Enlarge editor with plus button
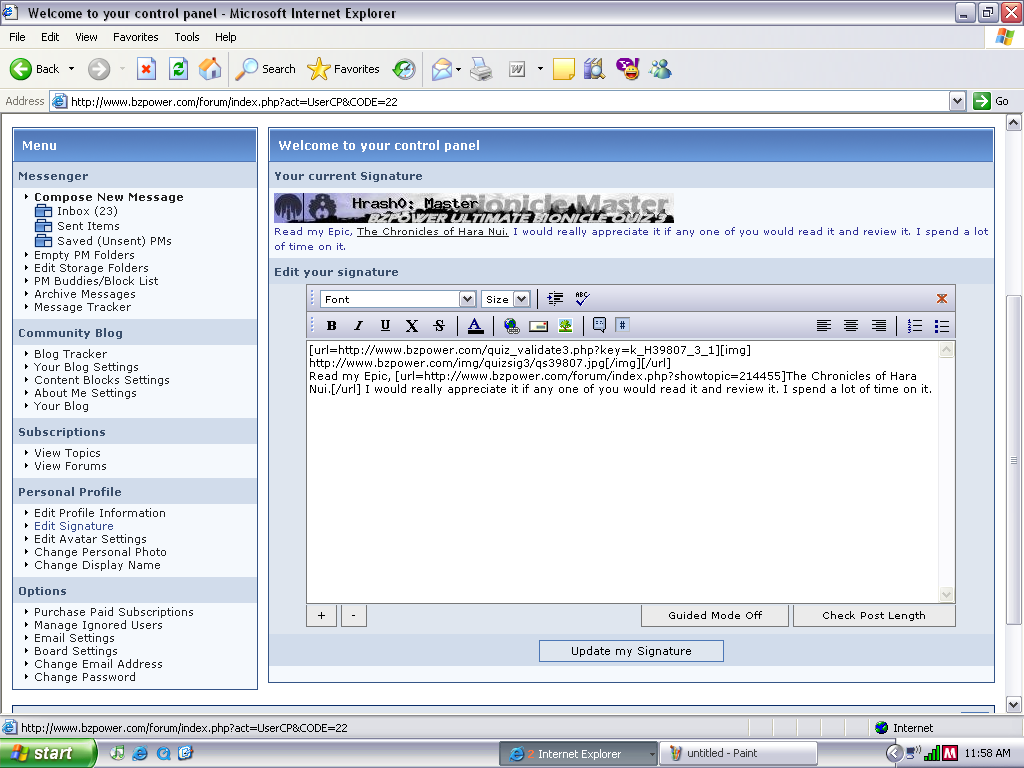This screenshot has width=1024, height=768. tap(321, 615)
